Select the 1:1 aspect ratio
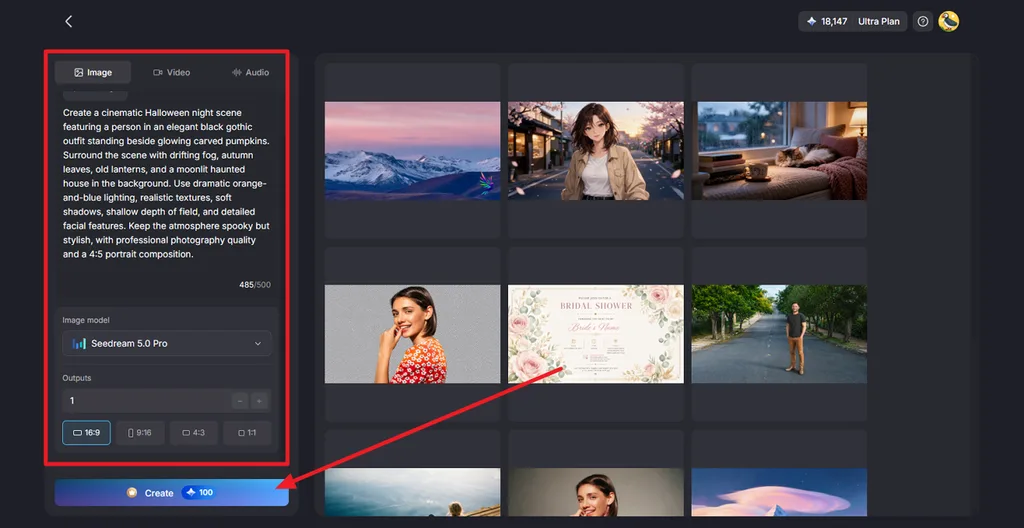1024x528 pixels. click(247, 433)
